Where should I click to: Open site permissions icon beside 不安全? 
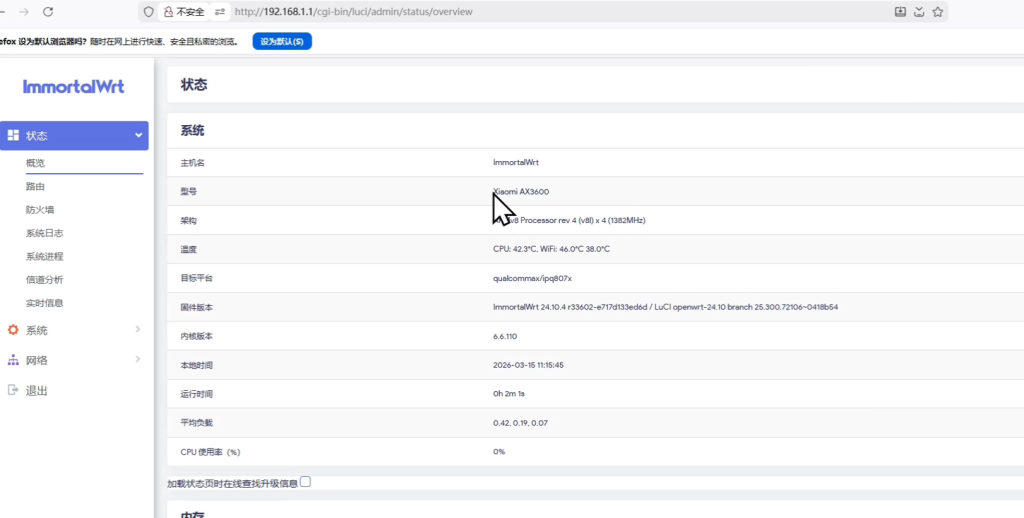coord(220,12)
